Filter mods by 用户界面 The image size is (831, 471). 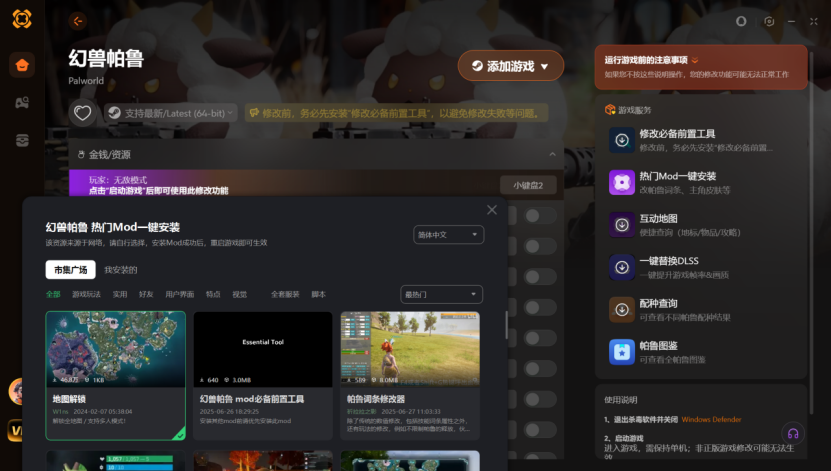coord(180,294)
